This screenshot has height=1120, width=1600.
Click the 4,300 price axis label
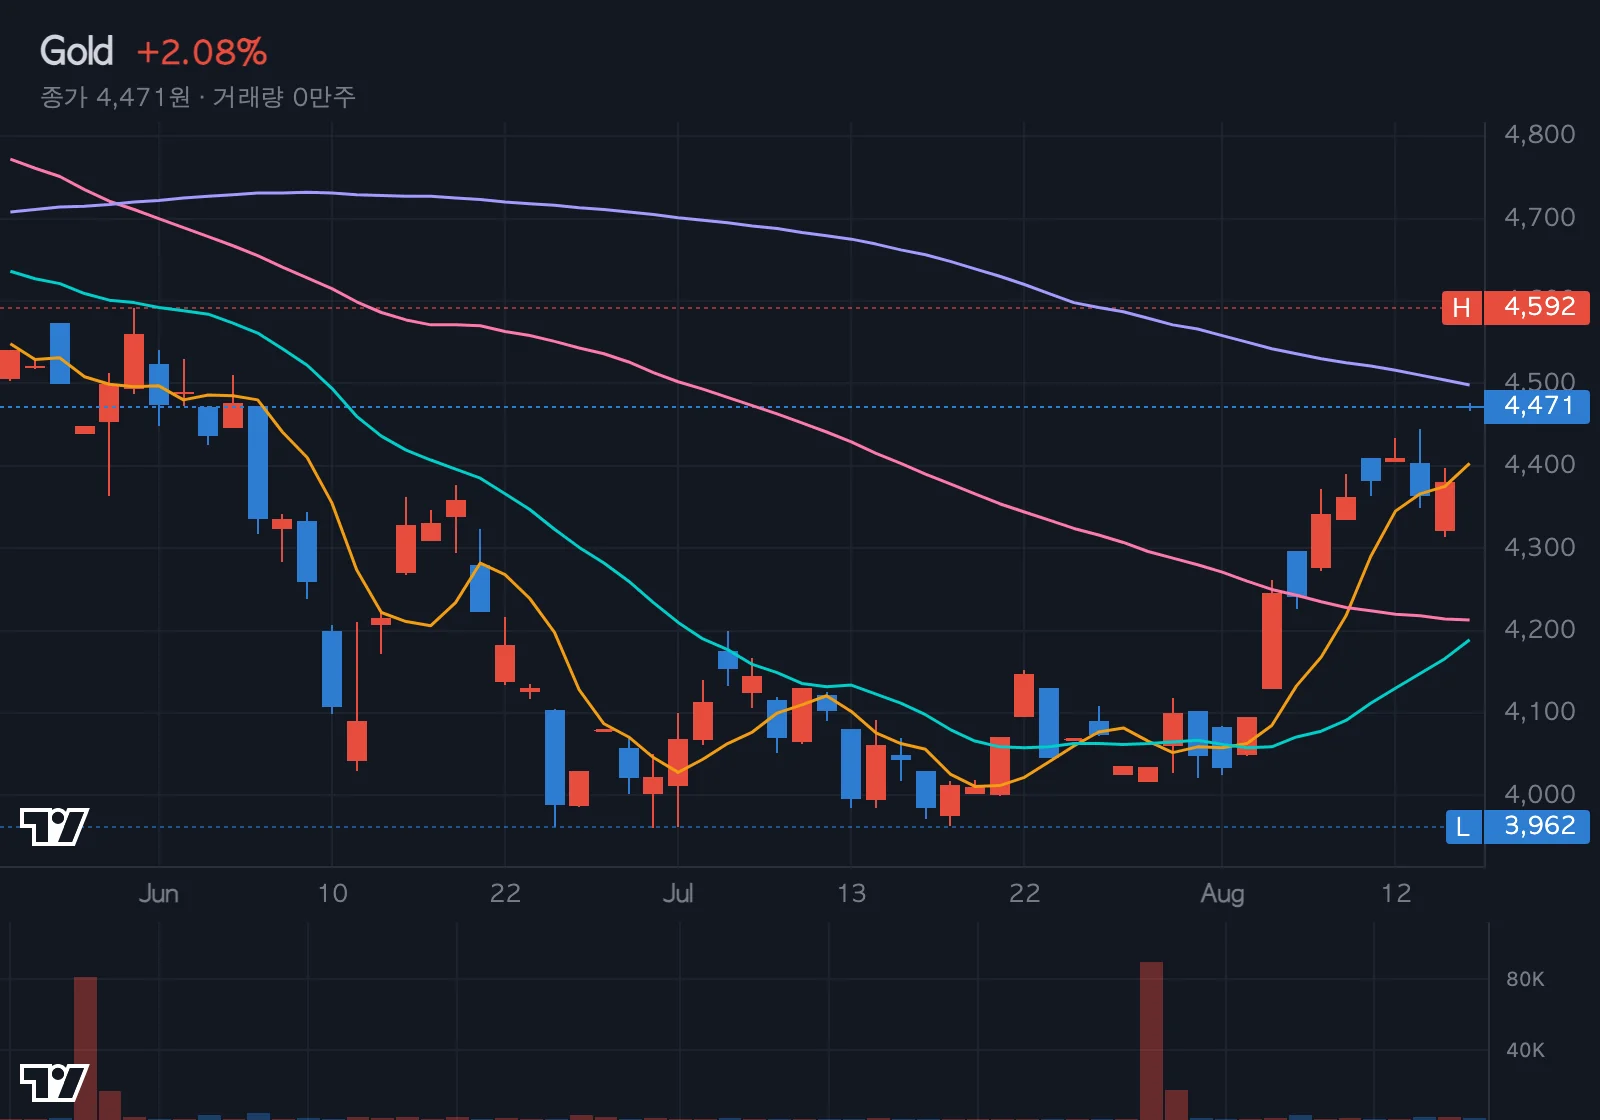pyautogui.click(x=1540, y=547)
